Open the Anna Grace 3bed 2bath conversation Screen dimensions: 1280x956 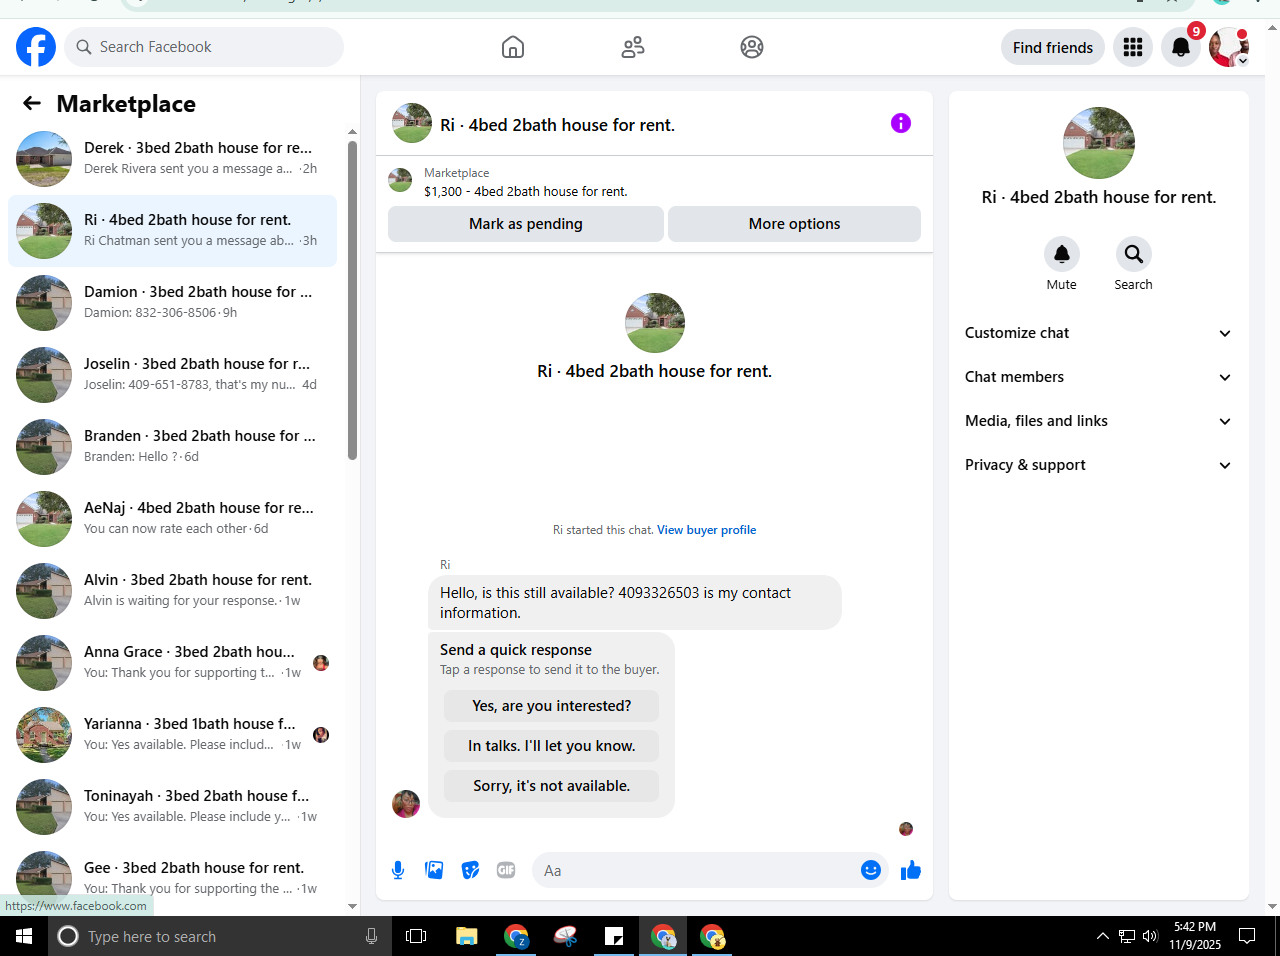coord(172,662)
